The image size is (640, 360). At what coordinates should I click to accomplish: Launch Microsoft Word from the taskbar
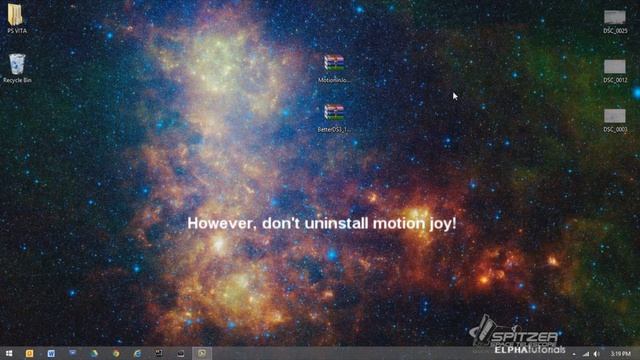click(x=51, y=353)
